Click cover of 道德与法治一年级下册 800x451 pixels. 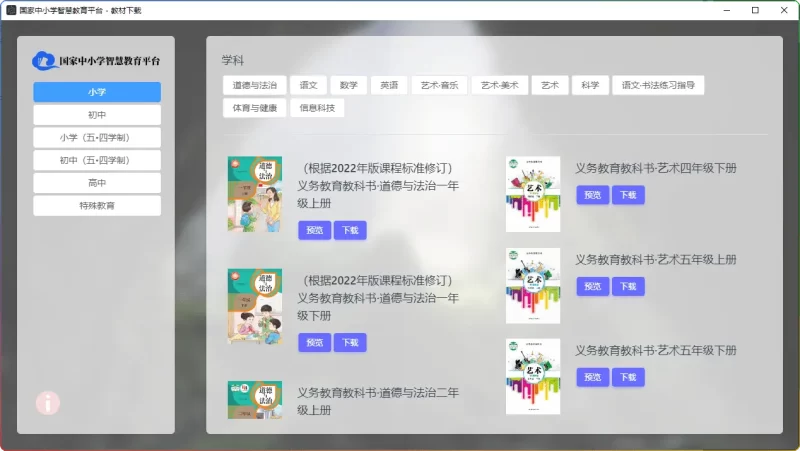(x=255, y=306)
